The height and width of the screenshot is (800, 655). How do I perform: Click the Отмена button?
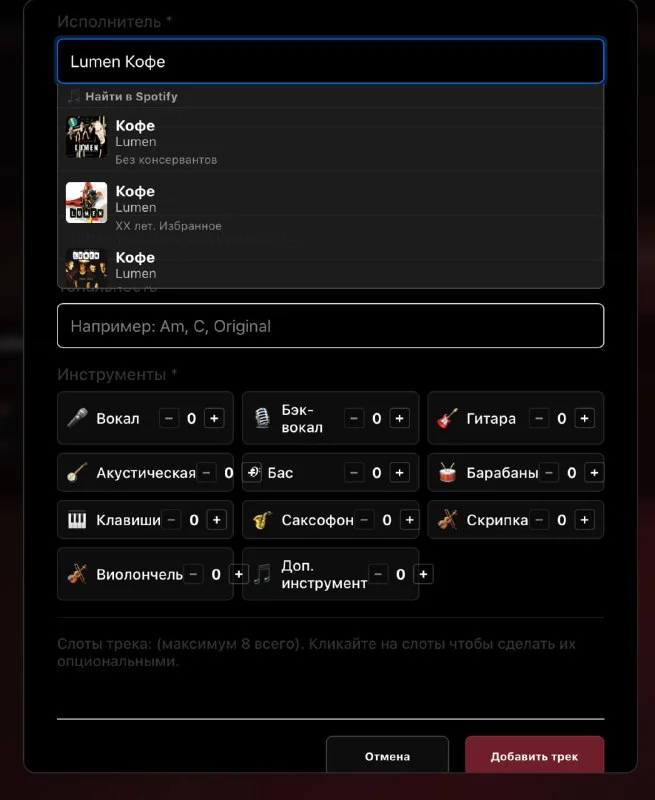(387, 756)
